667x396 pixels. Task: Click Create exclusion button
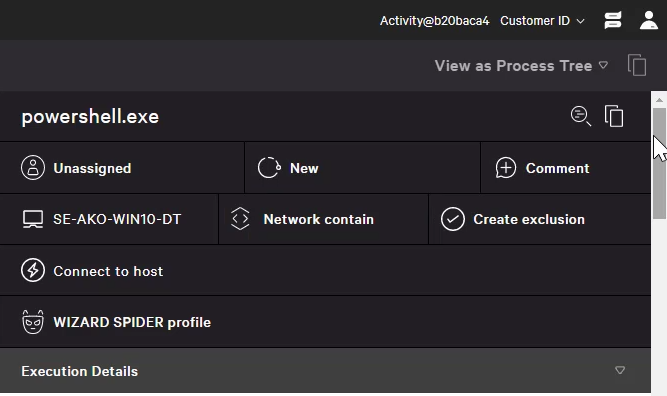(x=539, y=219)
